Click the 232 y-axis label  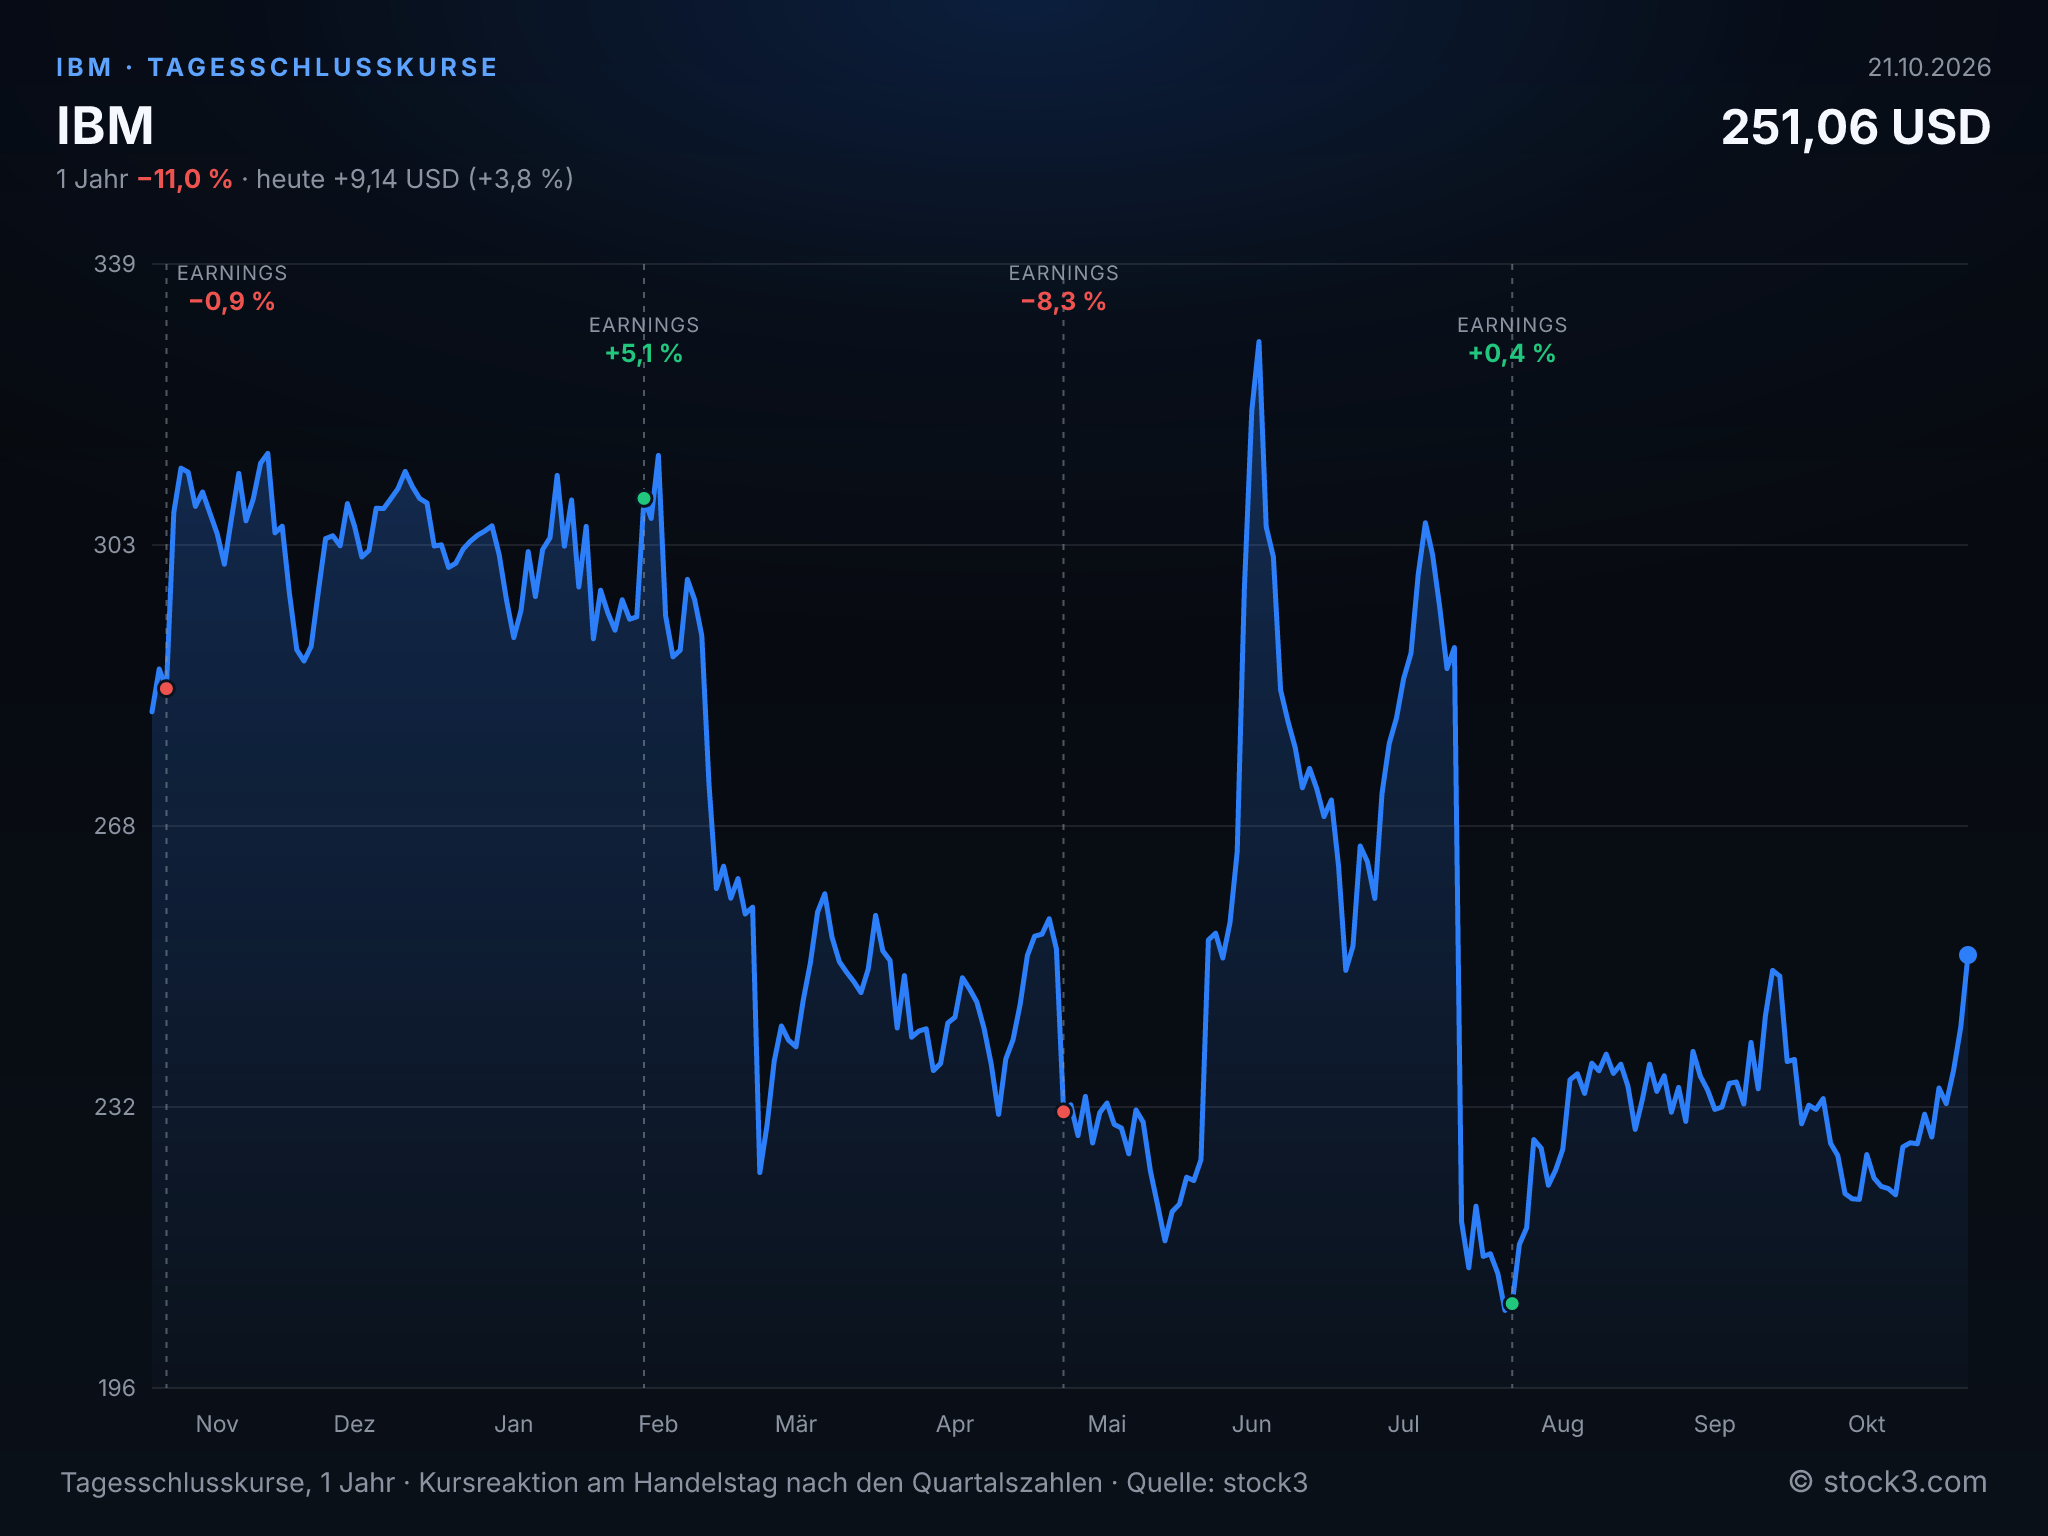pos(114,1107)
